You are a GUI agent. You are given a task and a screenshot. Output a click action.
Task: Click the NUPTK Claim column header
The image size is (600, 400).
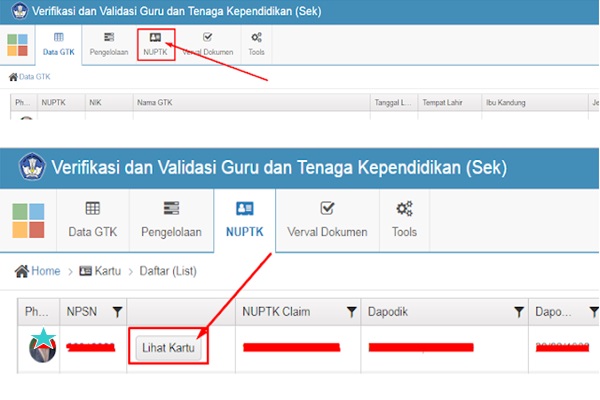[298, 312]
